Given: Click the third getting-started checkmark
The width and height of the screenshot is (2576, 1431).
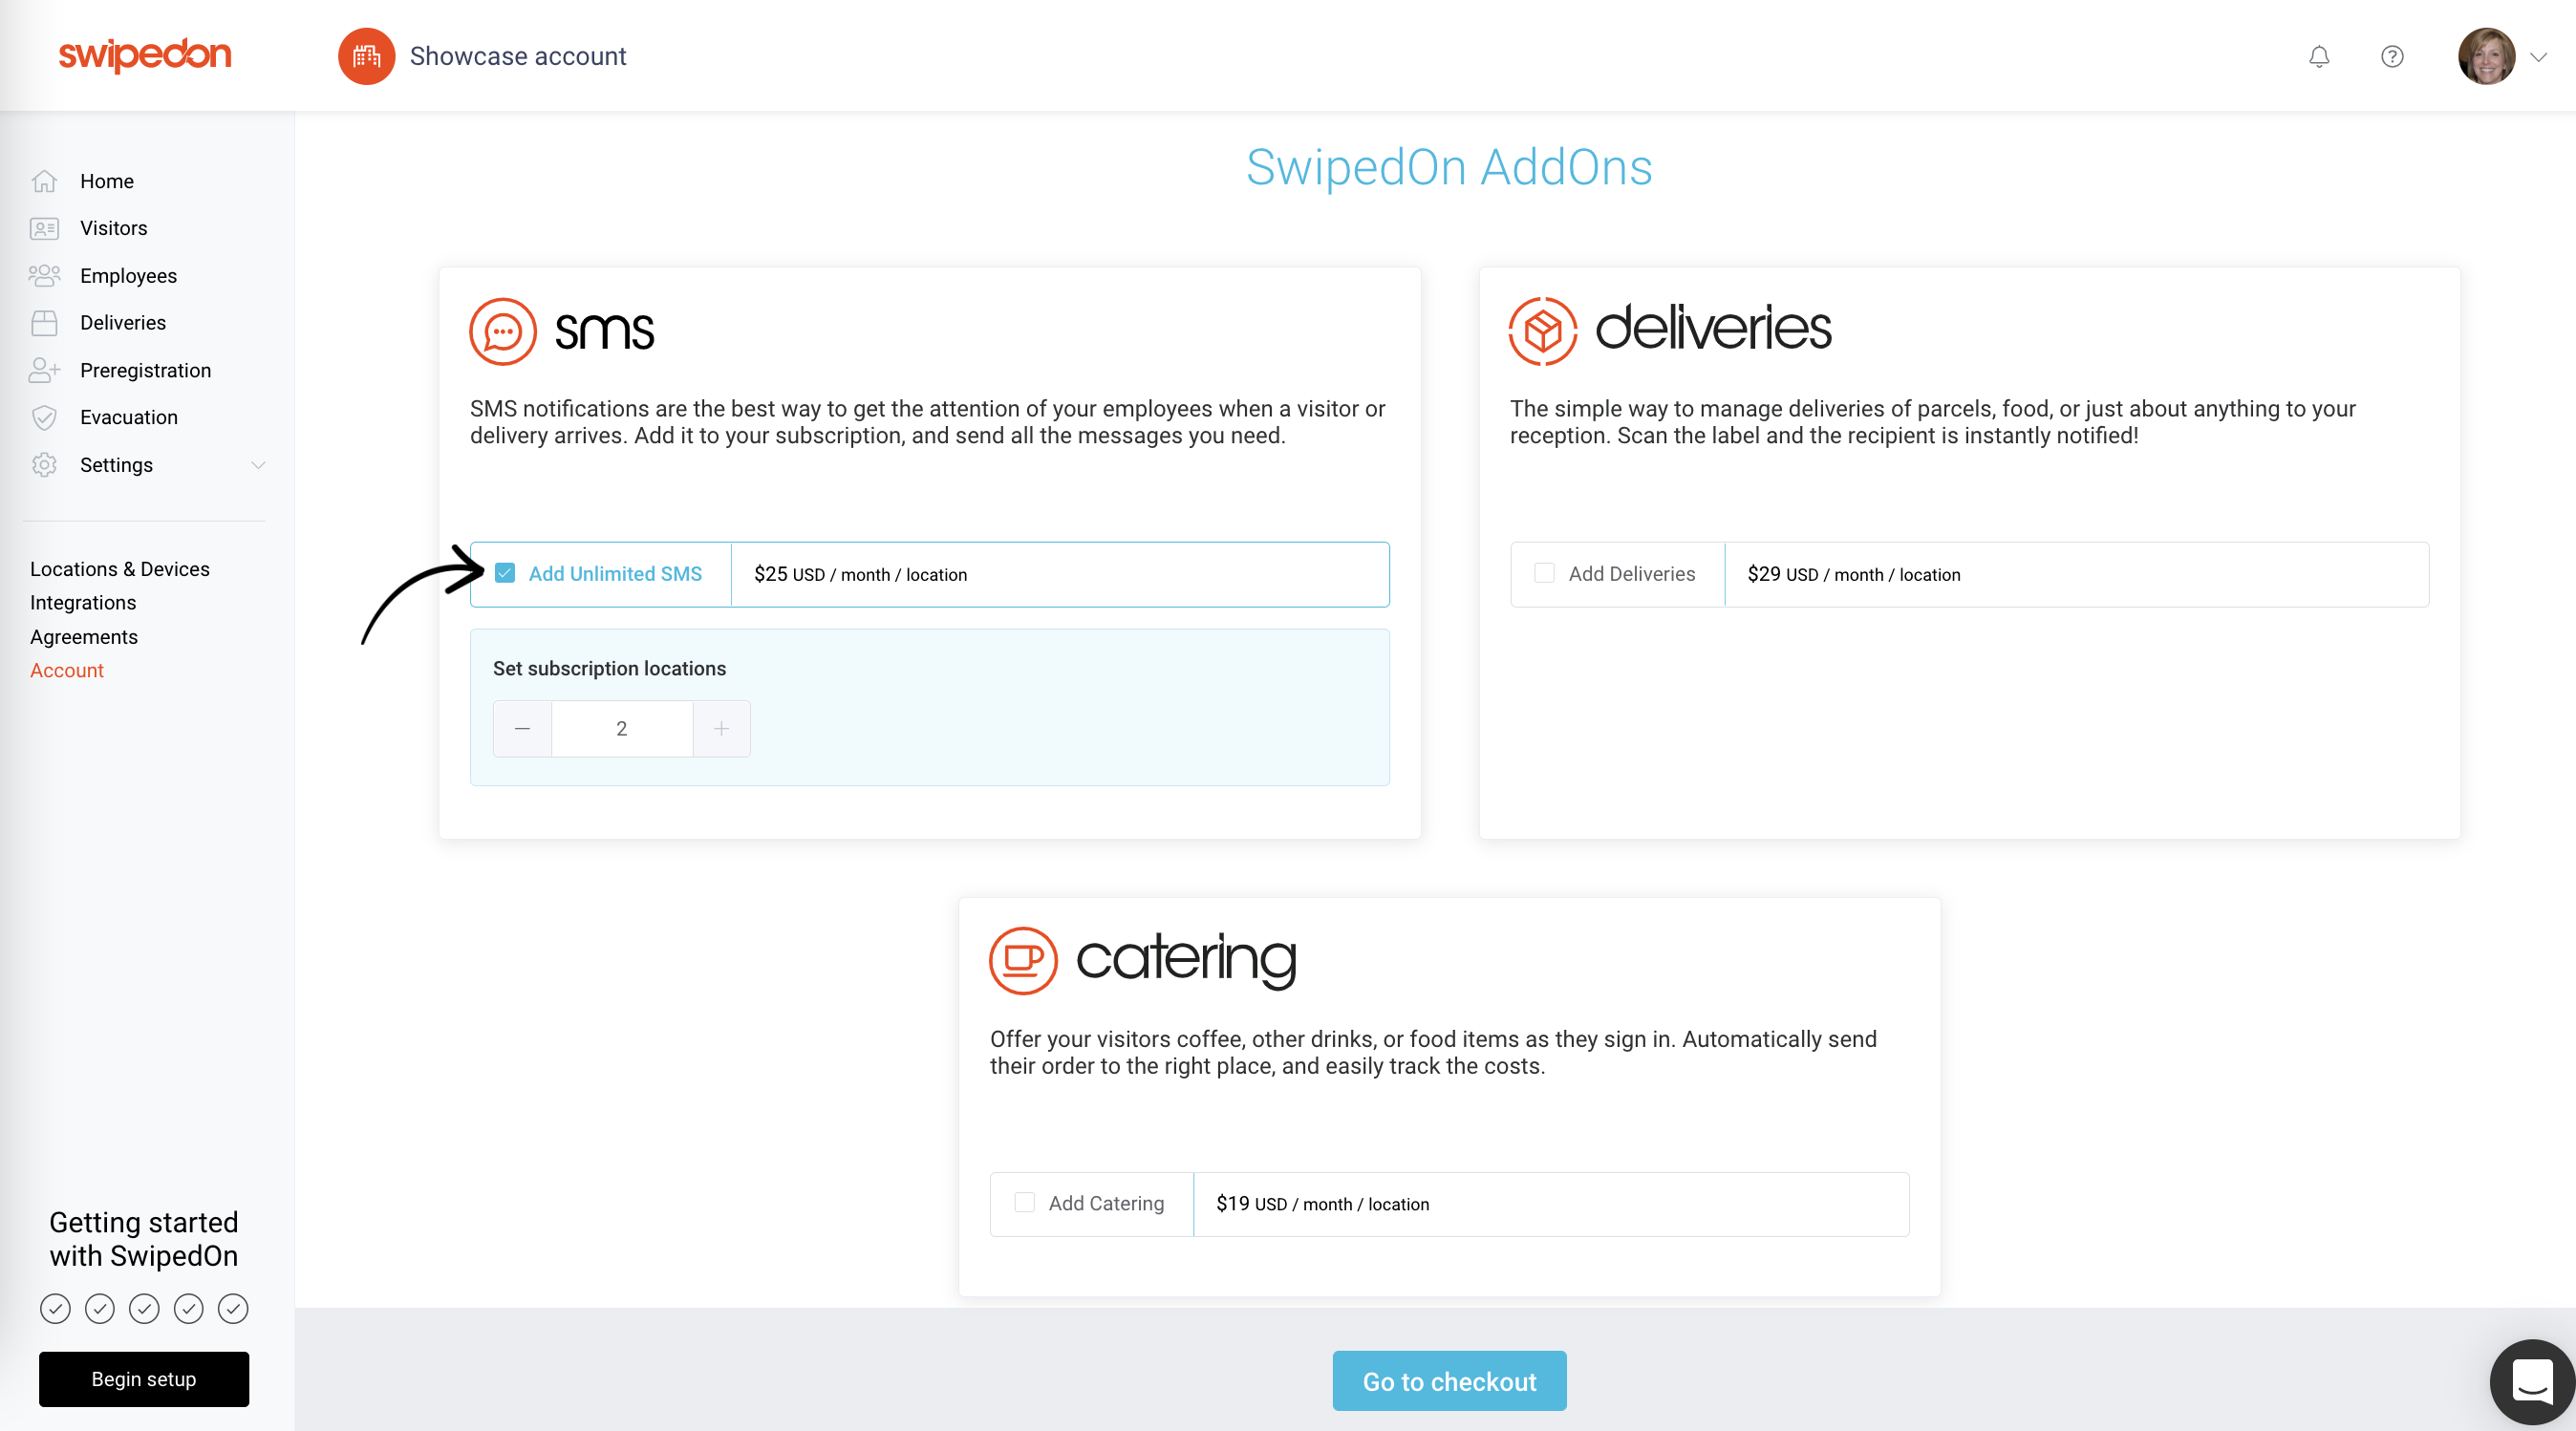Looking at the screenshot, I should (144, 1308).
